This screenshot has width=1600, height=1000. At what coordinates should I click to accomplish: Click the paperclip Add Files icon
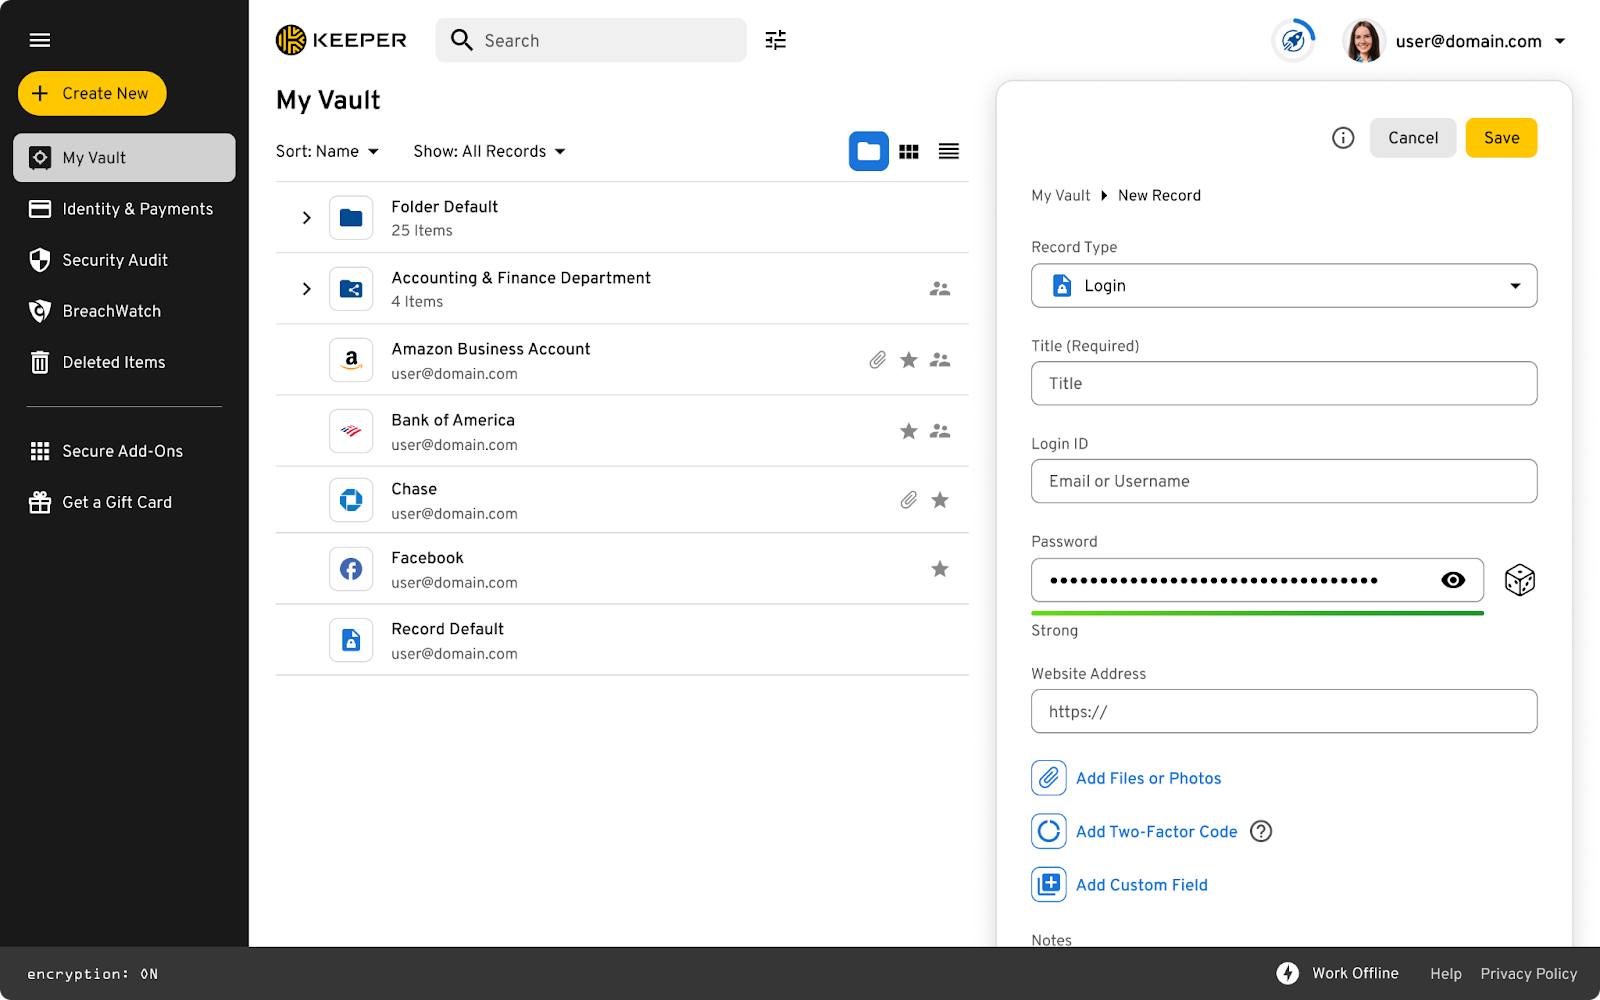pyautogui.click(x=1049, y=778)
